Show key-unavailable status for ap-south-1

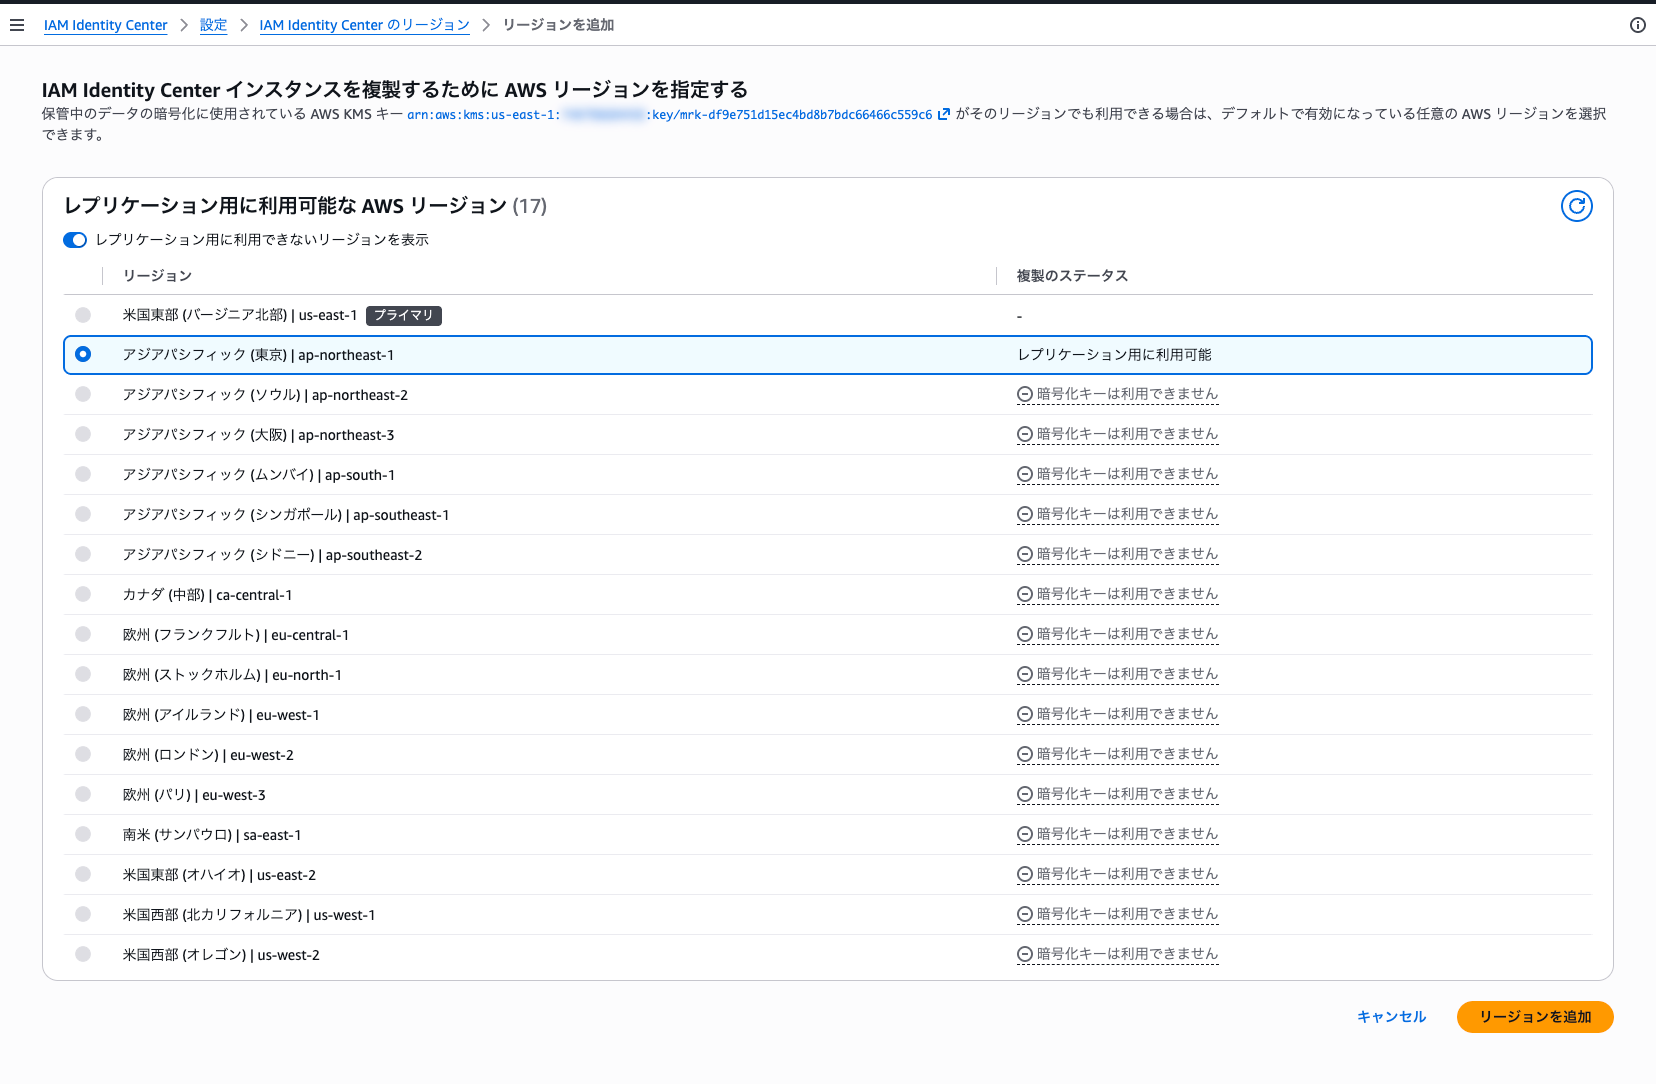click(1118, 475)
